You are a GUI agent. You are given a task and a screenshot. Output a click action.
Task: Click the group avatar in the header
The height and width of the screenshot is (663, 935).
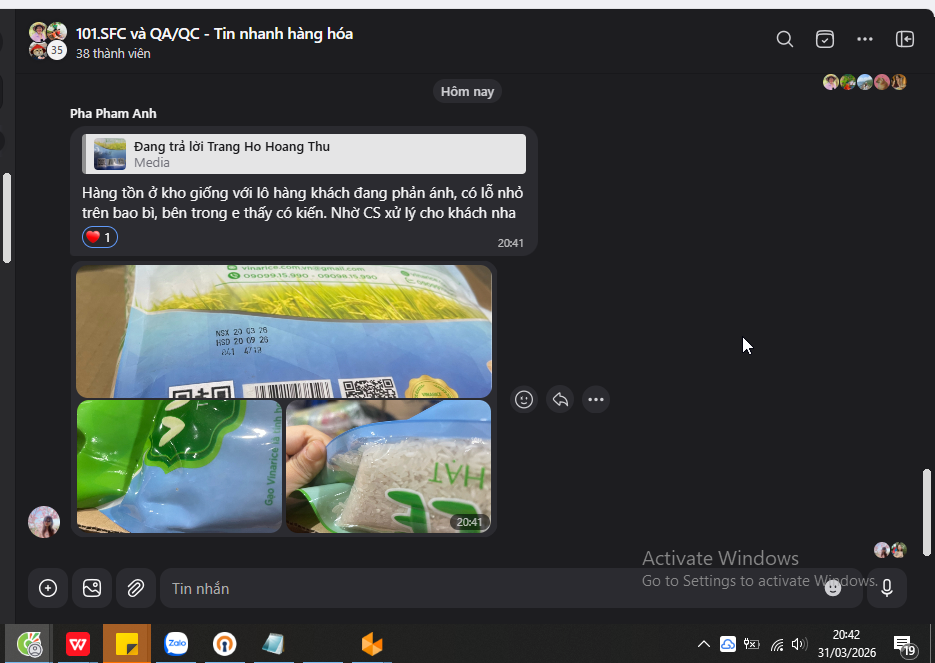(48, 41)
